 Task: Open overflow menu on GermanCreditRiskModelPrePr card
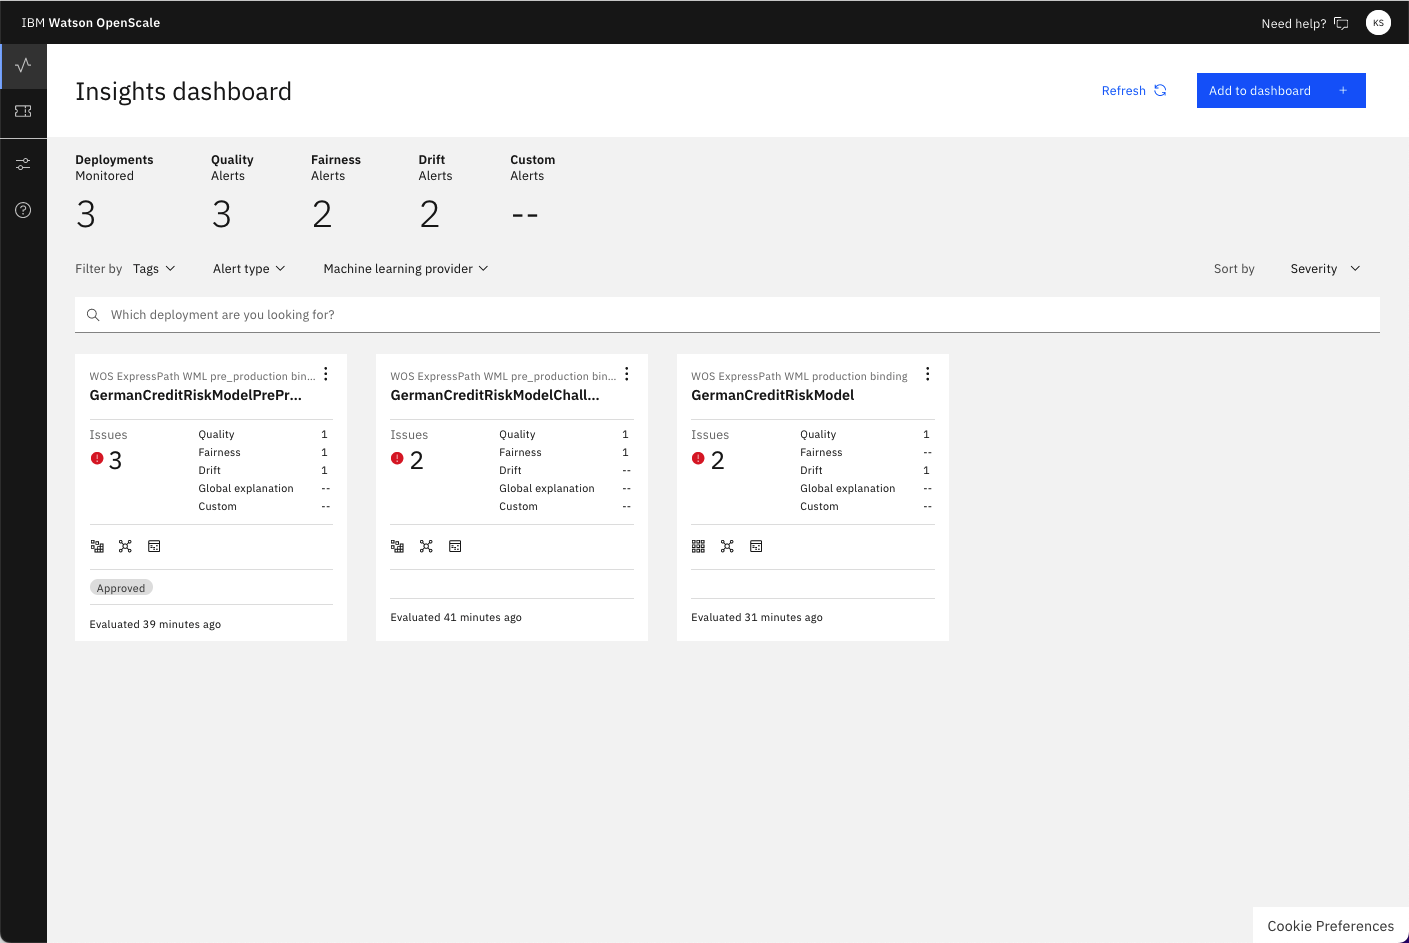[326, 374]
